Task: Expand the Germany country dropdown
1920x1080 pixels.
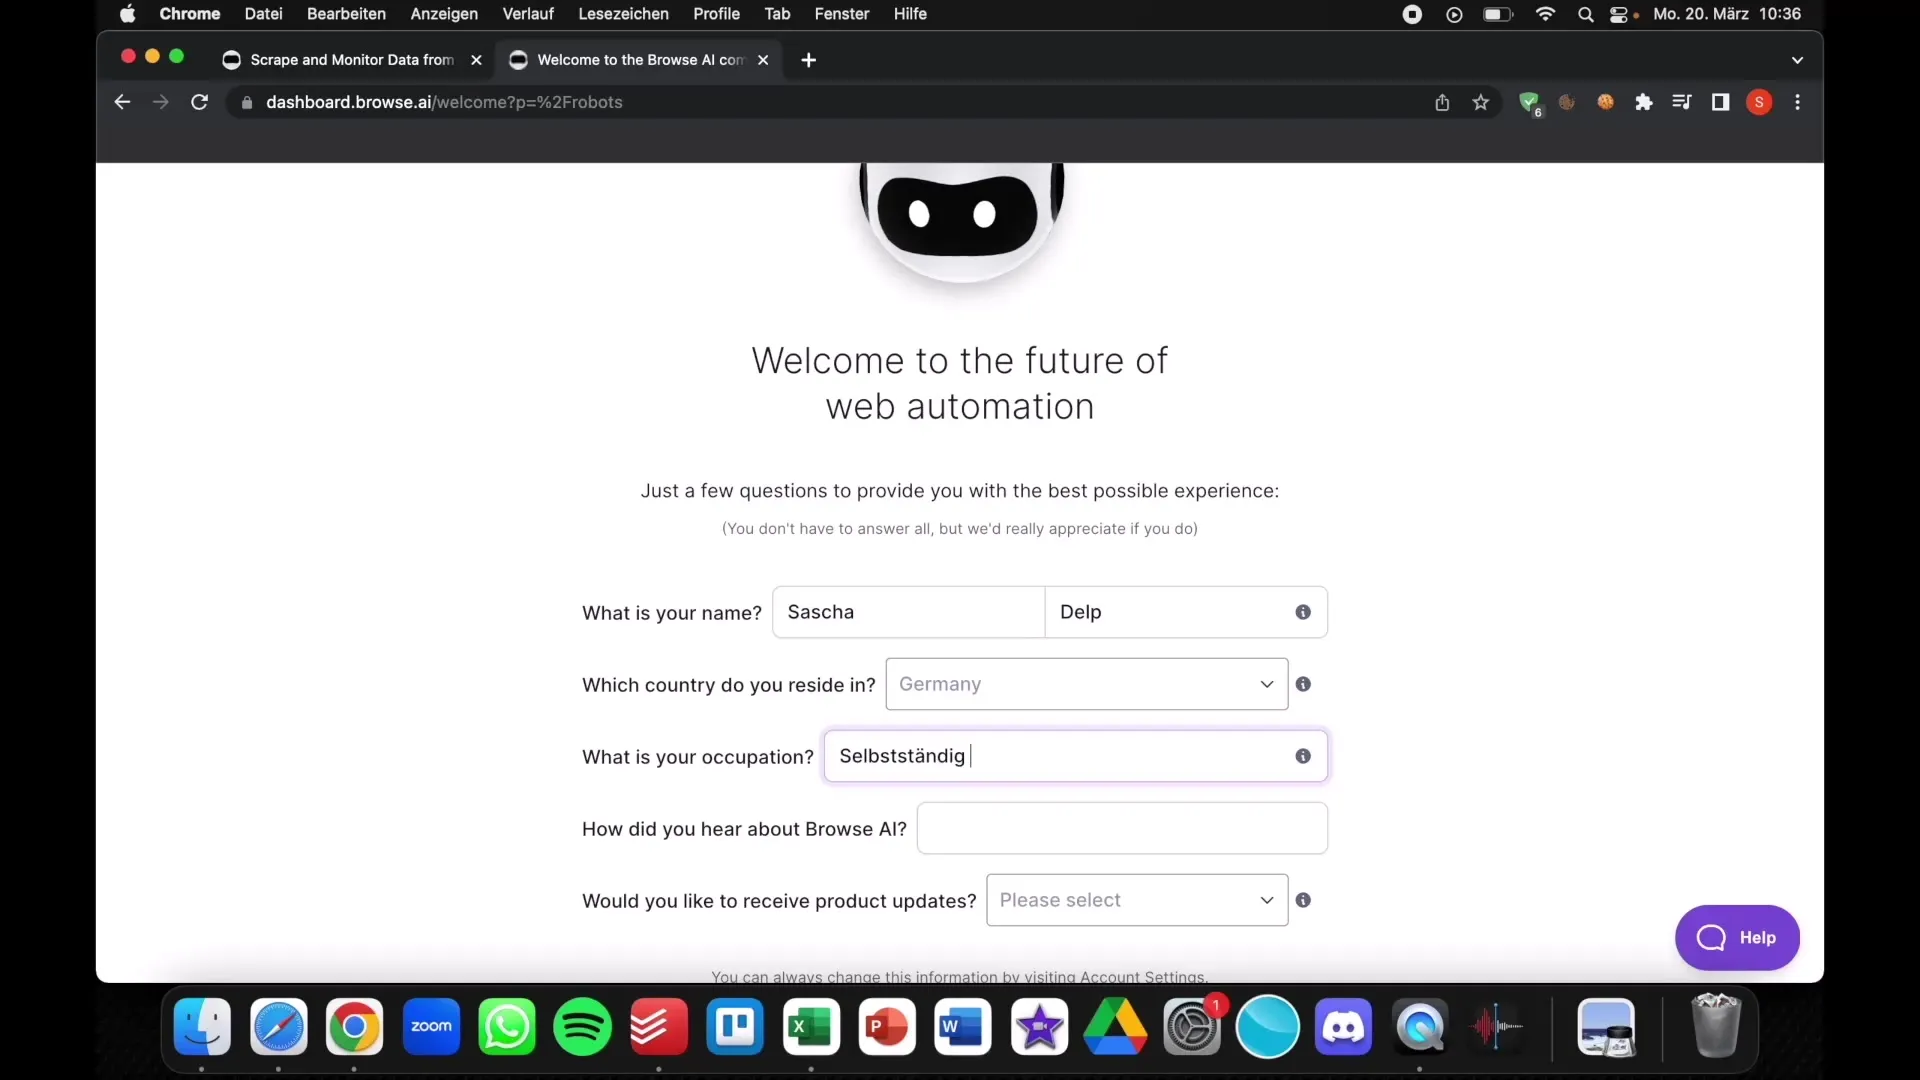Action: tap(1087, 684)
